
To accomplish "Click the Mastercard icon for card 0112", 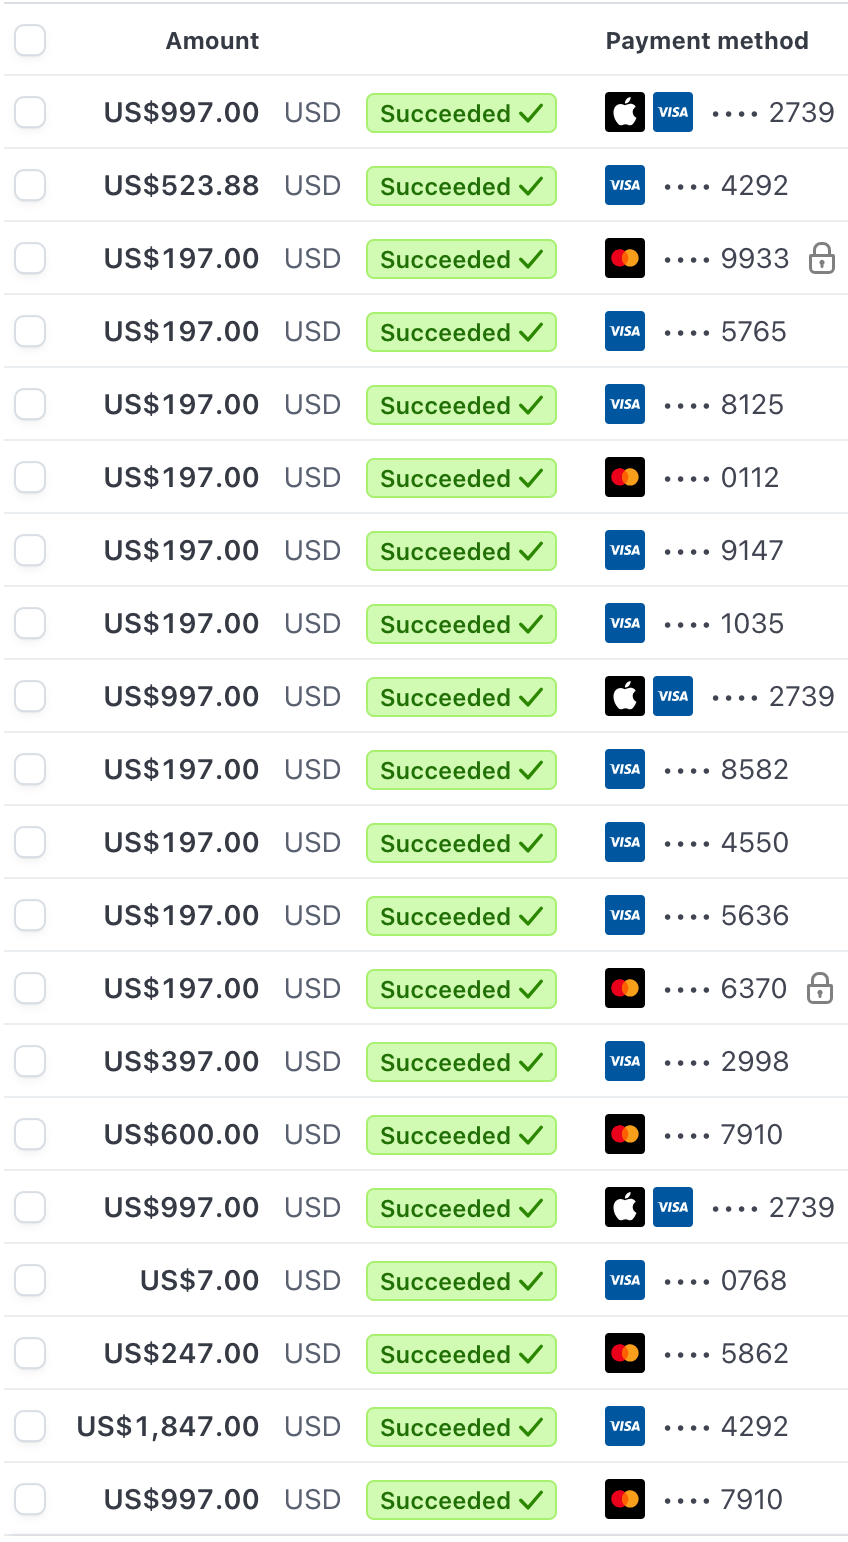I will [625, 478].
